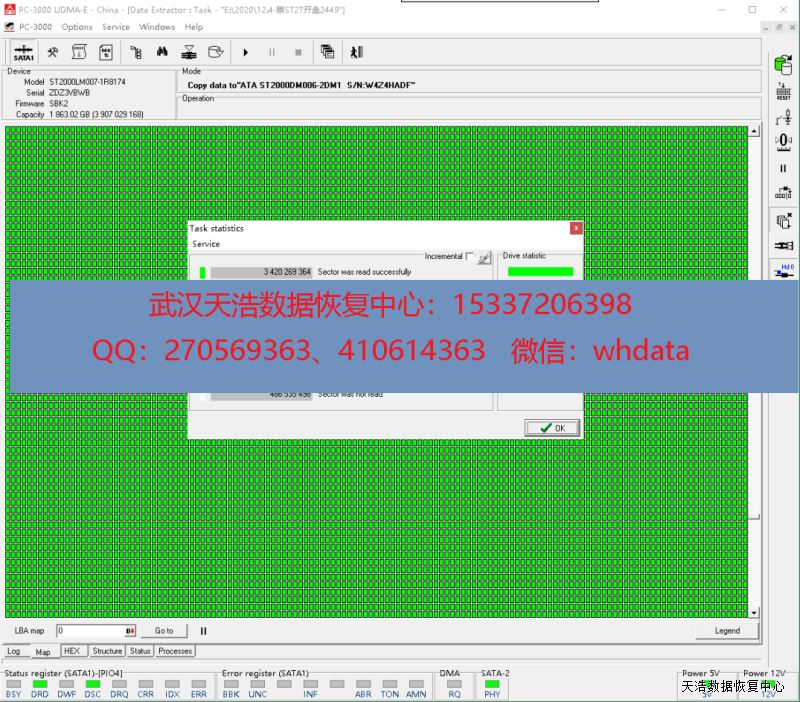Click the exit running-man icon in toolbar
The height and width of the screenshot is (702, 800).
click(356, 52)
